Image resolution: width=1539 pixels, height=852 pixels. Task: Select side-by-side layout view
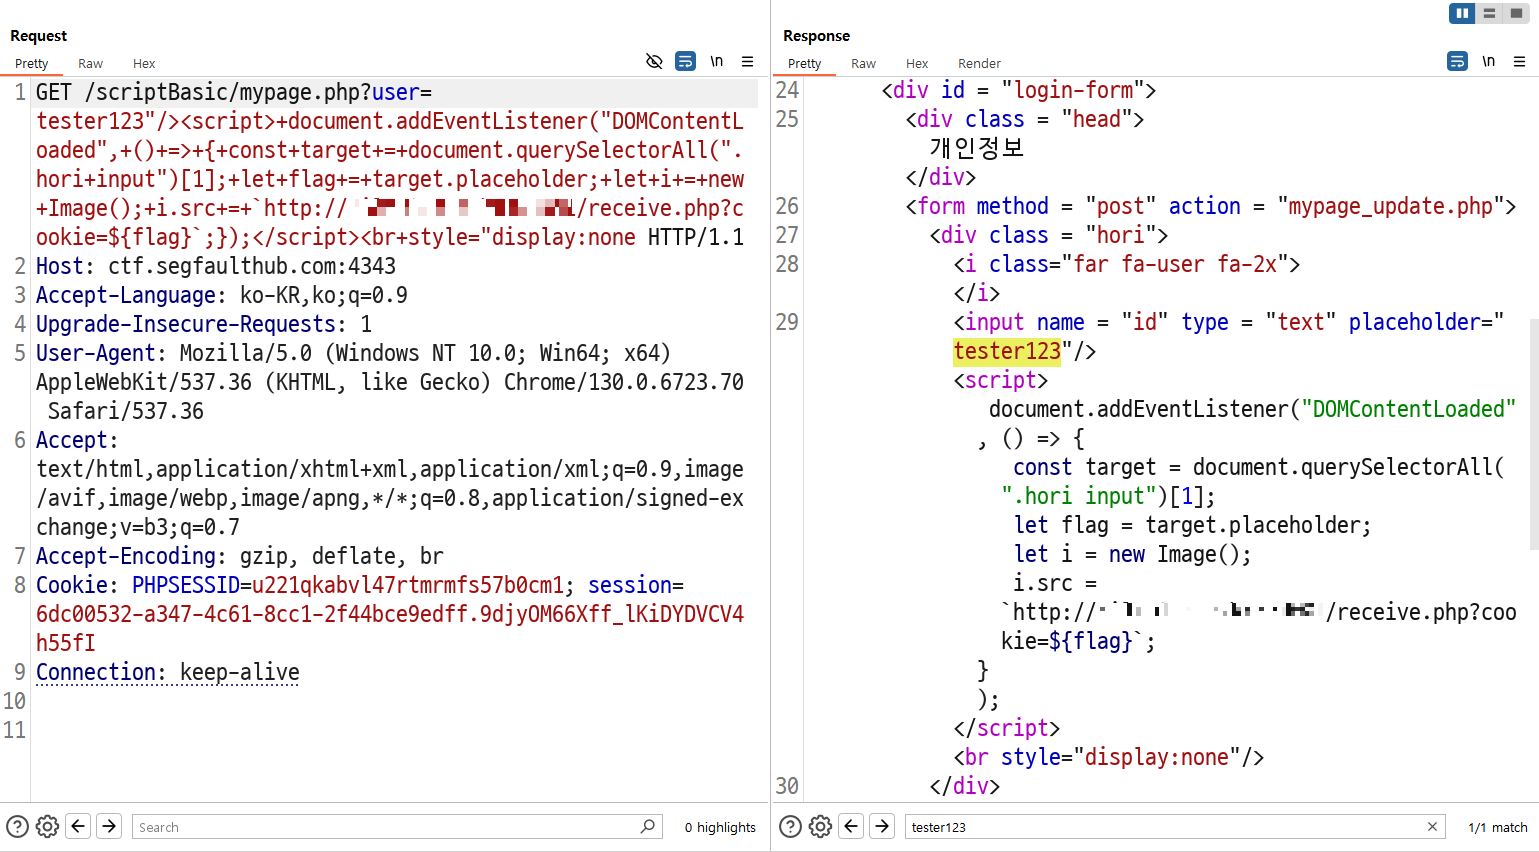coord(1462,13)
